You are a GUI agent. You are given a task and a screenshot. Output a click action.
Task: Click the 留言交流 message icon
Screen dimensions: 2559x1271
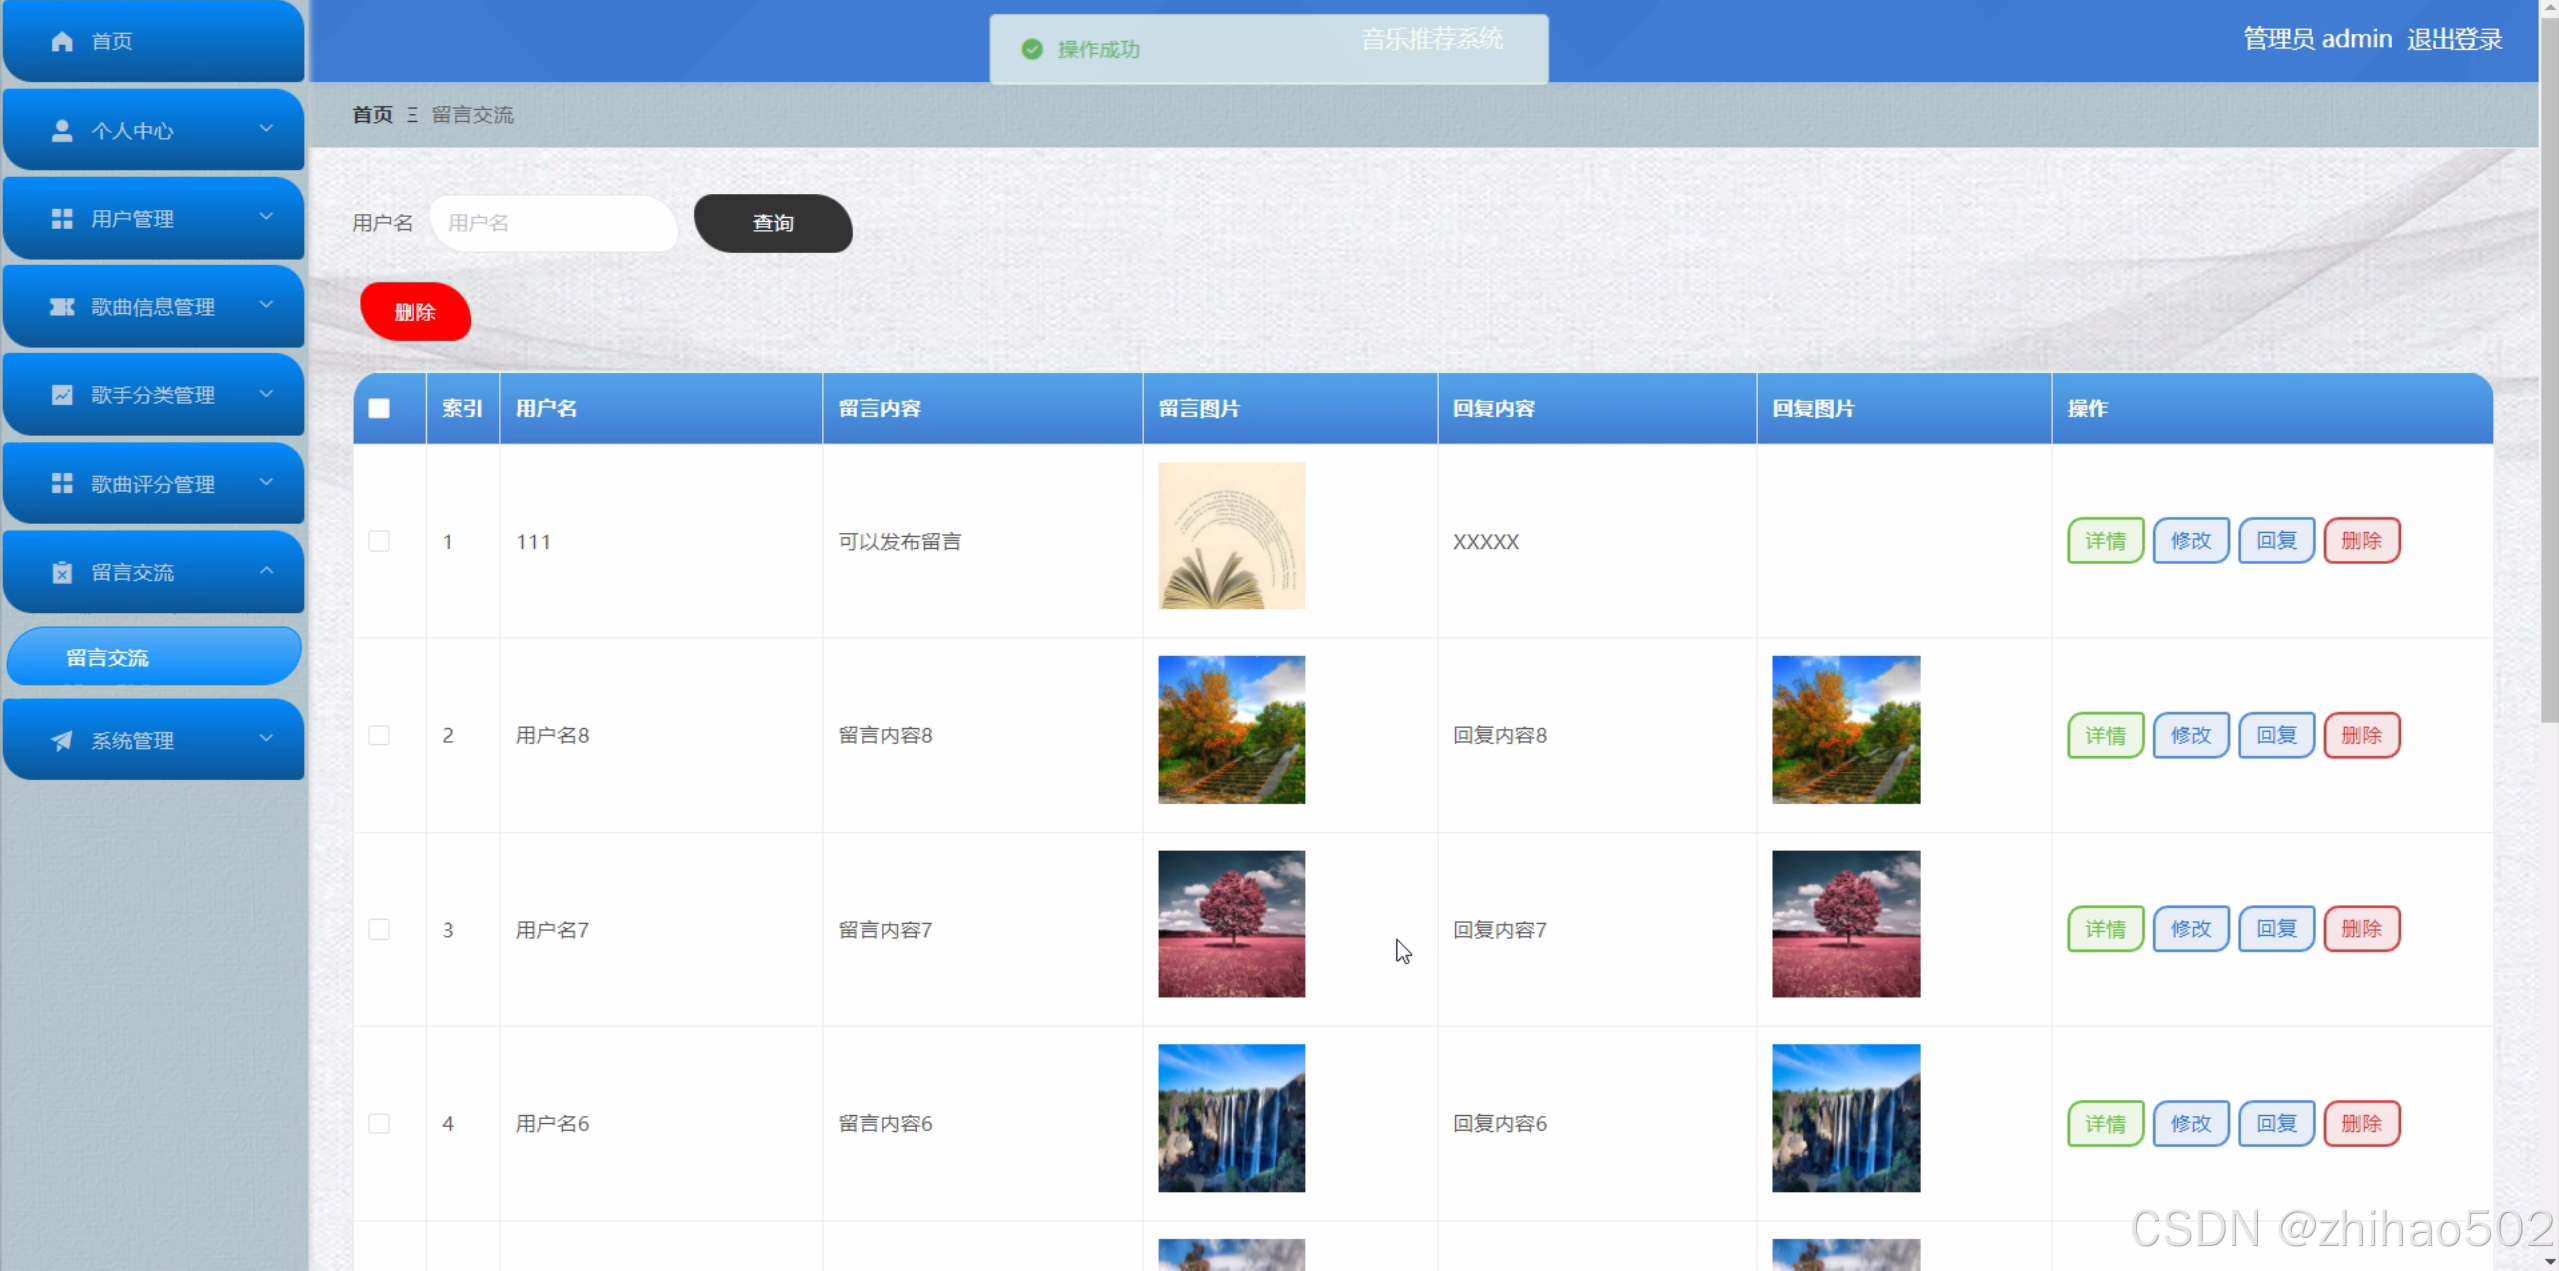(62, 571)
